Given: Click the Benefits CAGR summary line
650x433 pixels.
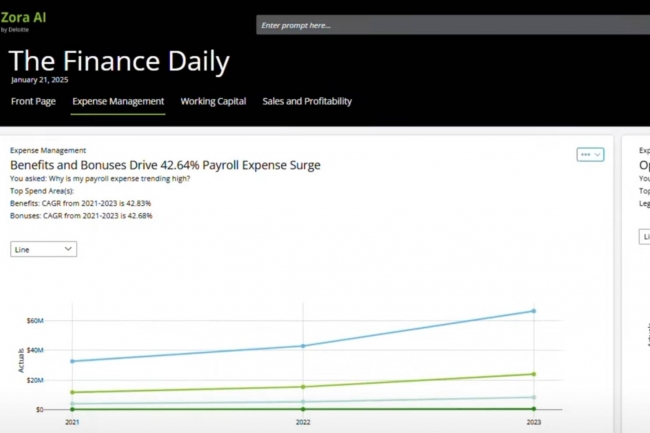Looking at the screenshot, I should coord(81,203).
